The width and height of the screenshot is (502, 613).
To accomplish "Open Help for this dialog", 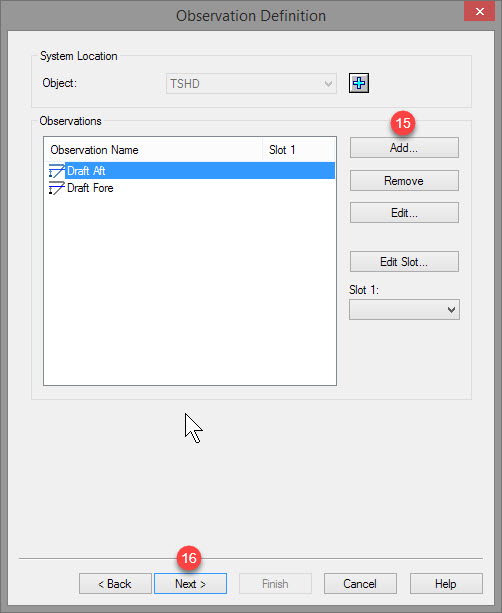I will [x=446, y=584].
